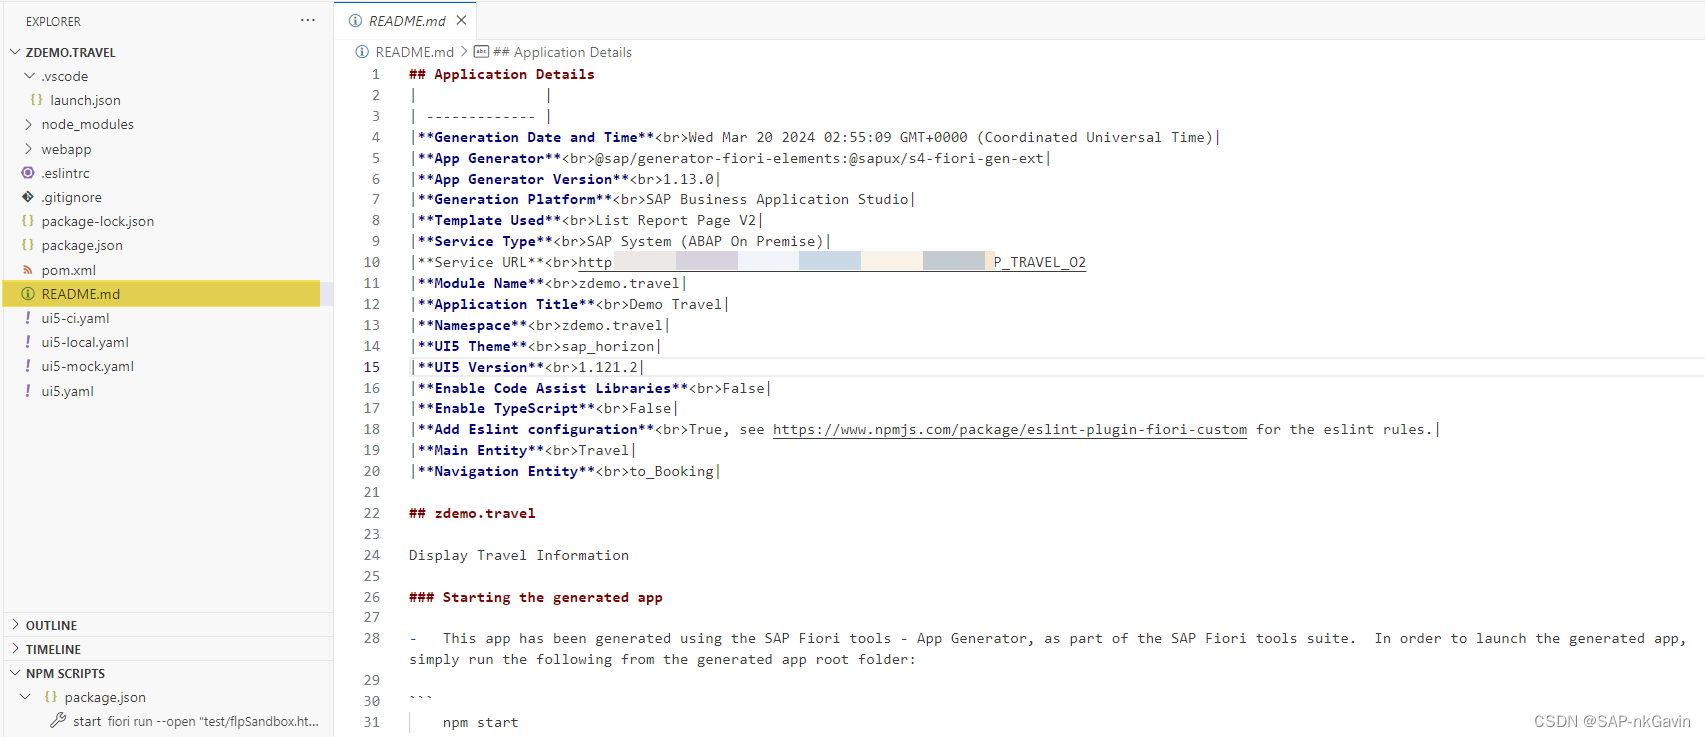The height and width of the screenshot is (737, 1705).
Task: Select README.md in the file explorer
Action: click(162, 294)
